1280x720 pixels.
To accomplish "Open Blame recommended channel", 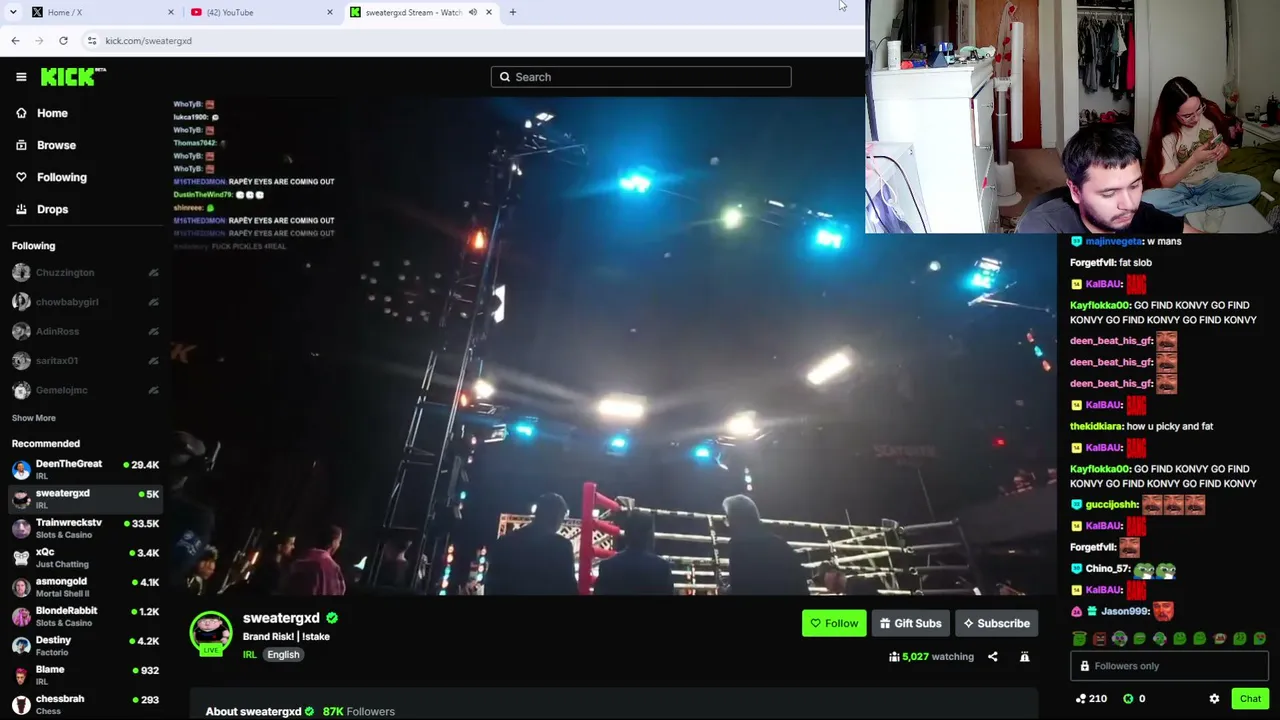I will [85, 675].
